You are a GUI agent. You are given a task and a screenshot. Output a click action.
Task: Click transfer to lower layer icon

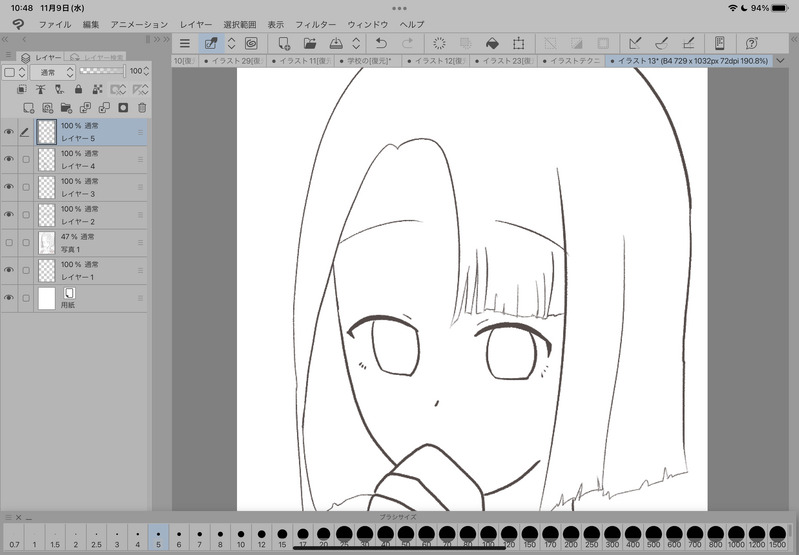pyautogui.click(x=85, y=108)
